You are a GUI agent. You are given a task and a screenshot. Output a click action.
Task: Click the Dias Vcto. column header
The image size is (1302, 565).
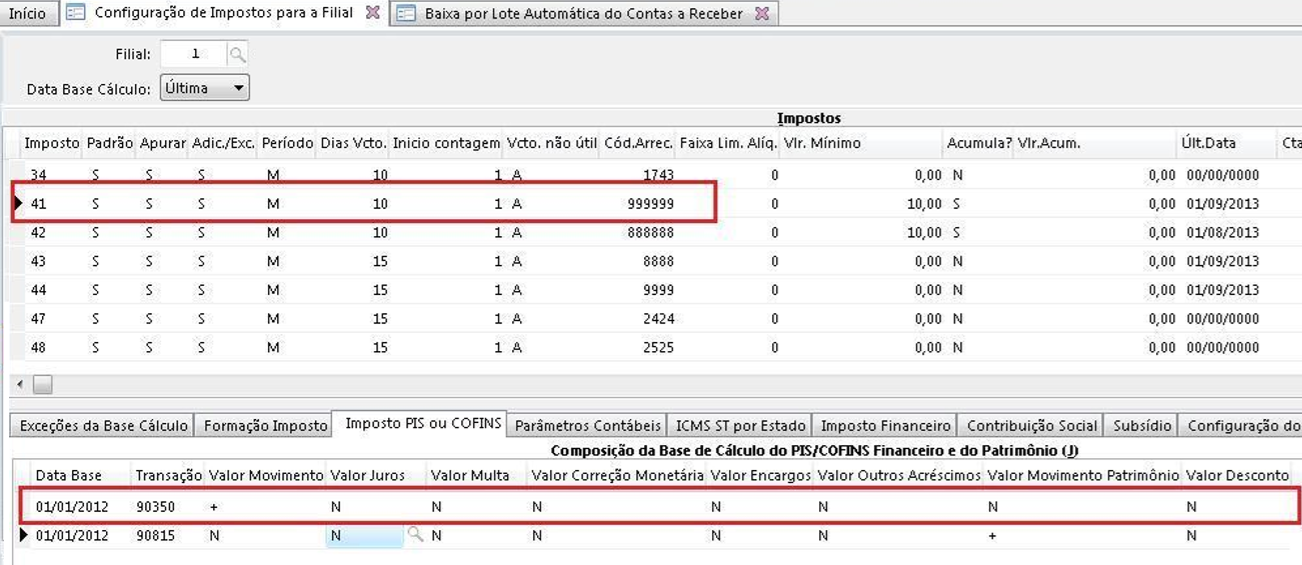tap(353, 143)
